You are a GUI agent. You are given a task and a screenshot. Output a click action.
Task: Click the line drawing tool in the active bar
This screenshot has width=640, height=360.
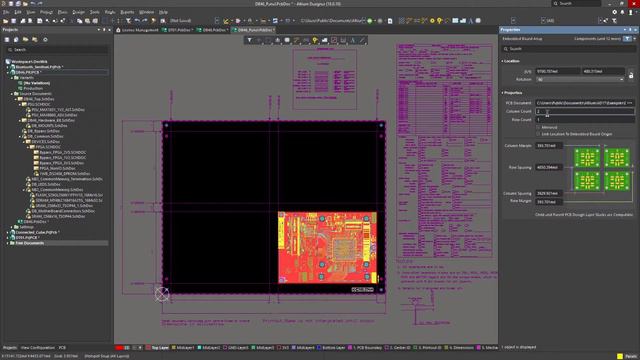point(362,40)
